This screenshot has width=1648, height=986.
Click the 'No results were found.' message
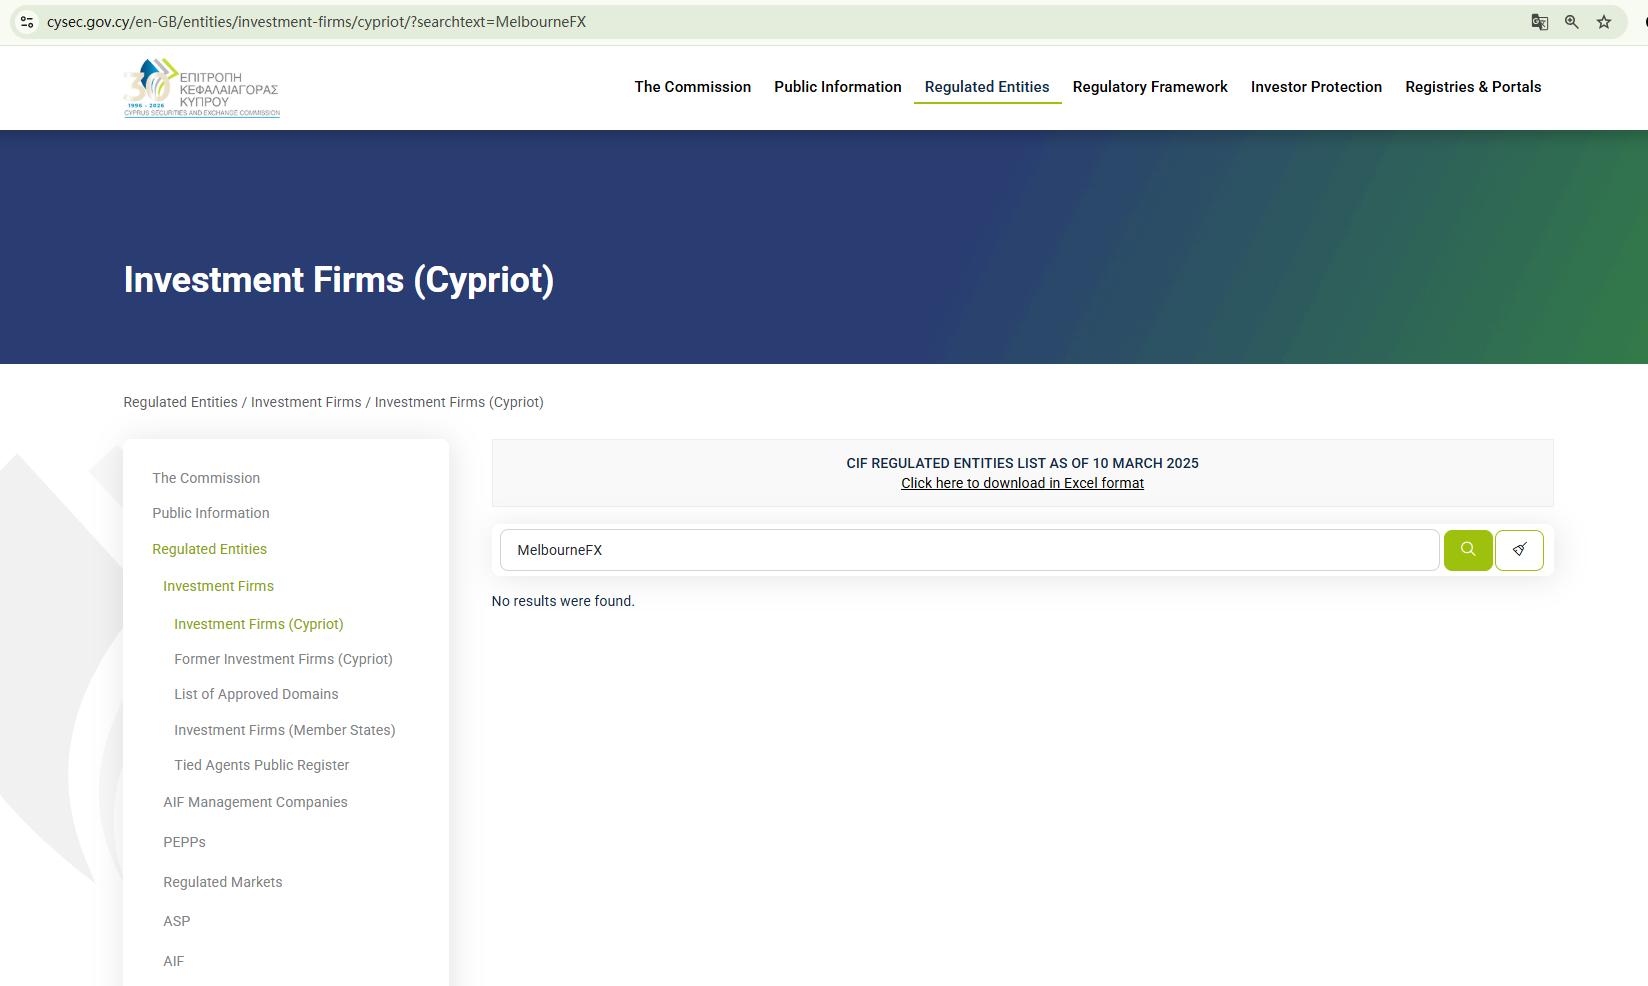point(563,601)
